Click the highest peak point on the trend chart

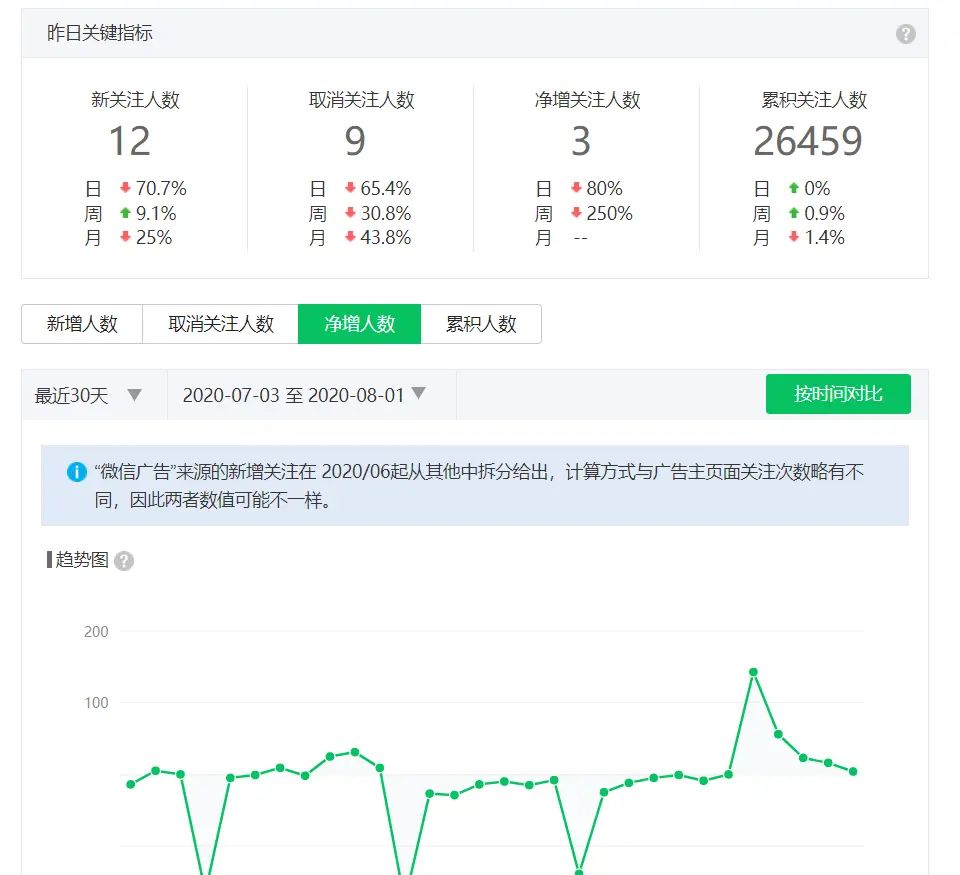click(x=753, y=672)
